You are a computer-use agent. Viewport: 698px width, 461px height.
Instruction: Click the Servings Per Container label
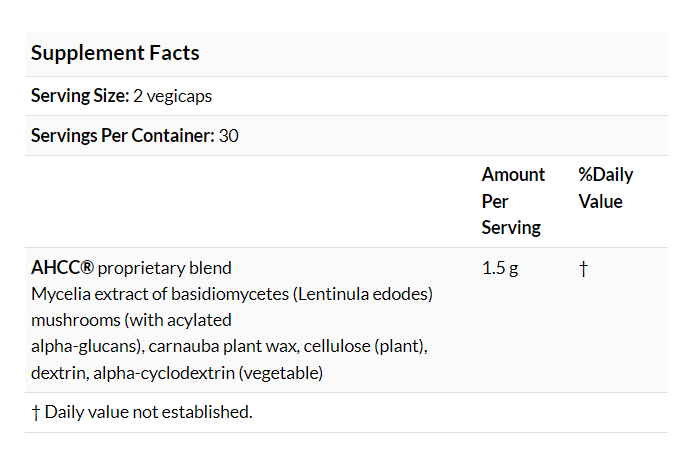(122, 136)
